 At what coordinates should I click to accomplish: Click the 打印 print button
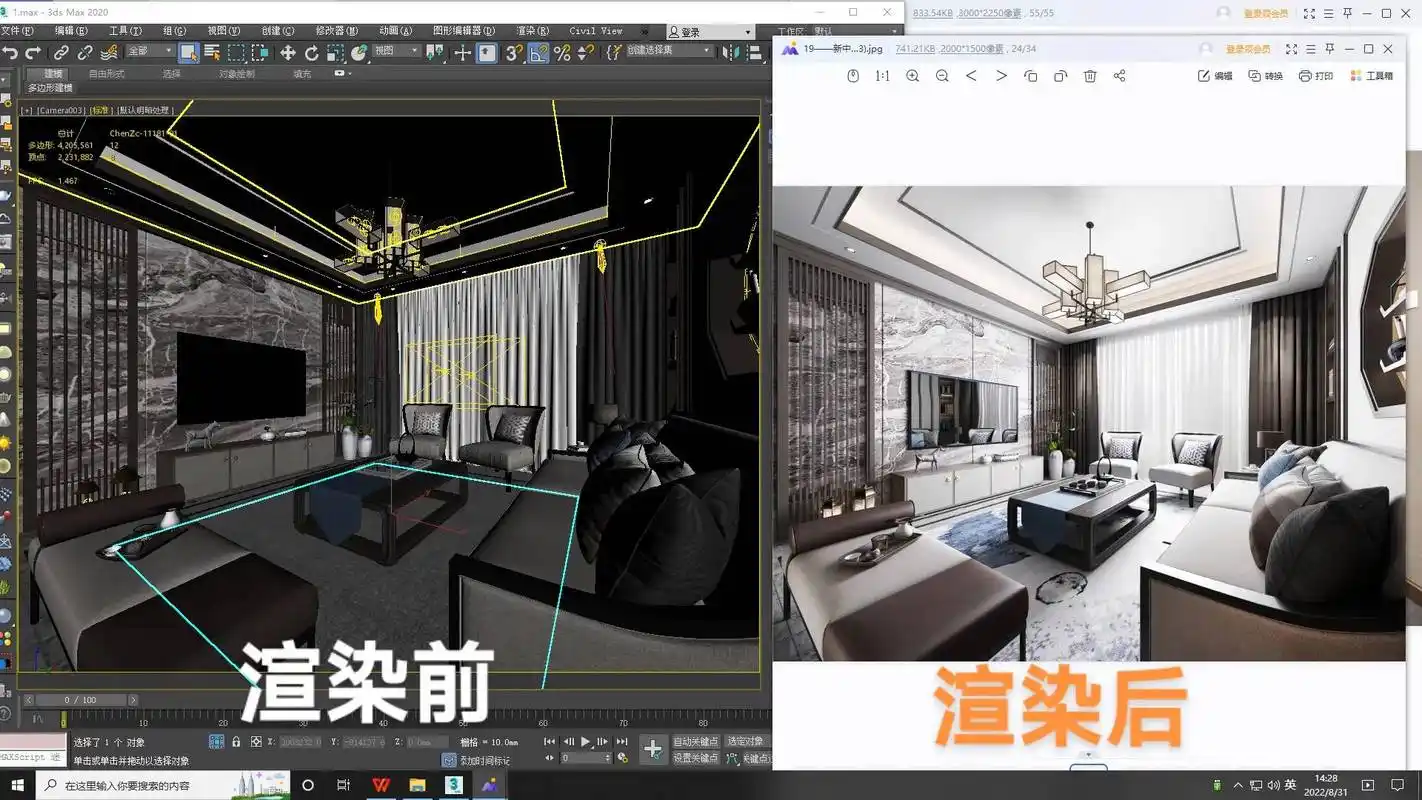click(x=1316, y=76)
